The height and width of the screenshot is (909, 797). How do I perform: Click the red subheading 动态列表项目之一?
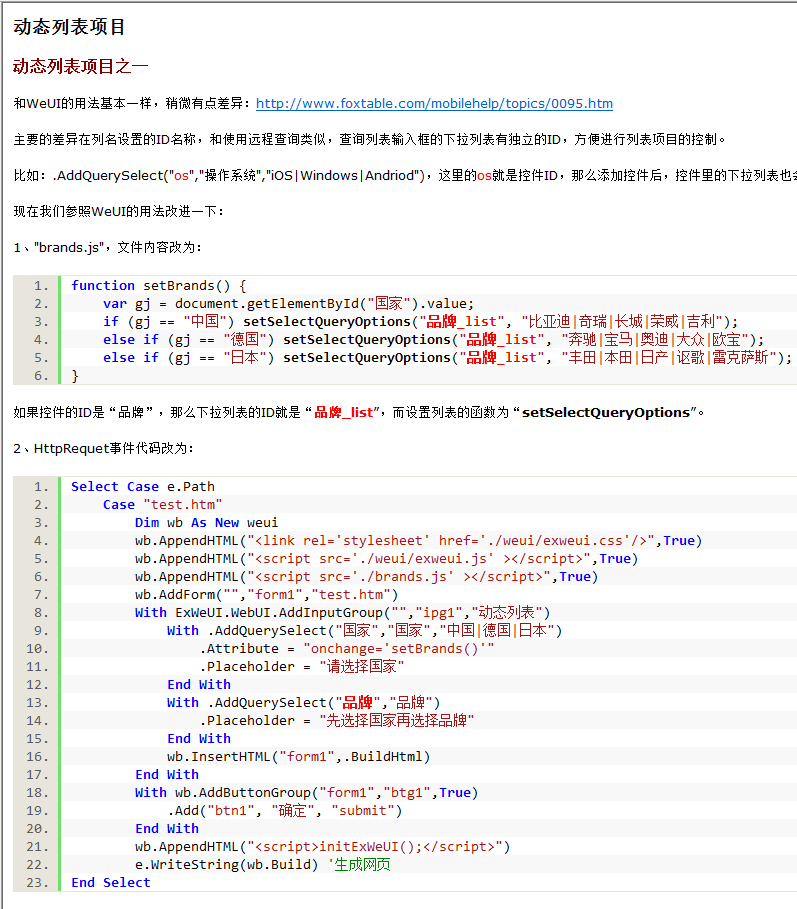click(x=81, y=66)
